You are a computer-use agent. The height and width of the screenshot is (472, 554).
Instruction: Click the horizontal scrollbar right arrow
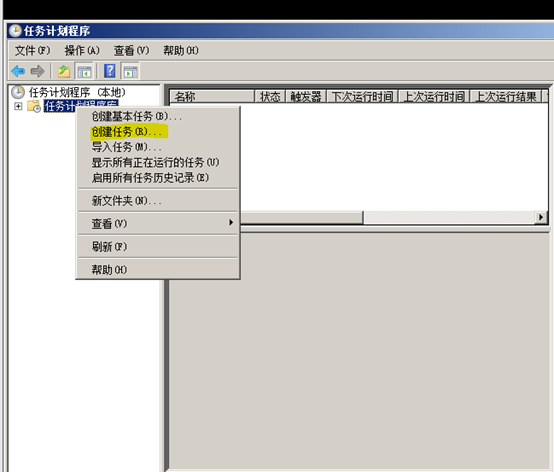[541, 217]
